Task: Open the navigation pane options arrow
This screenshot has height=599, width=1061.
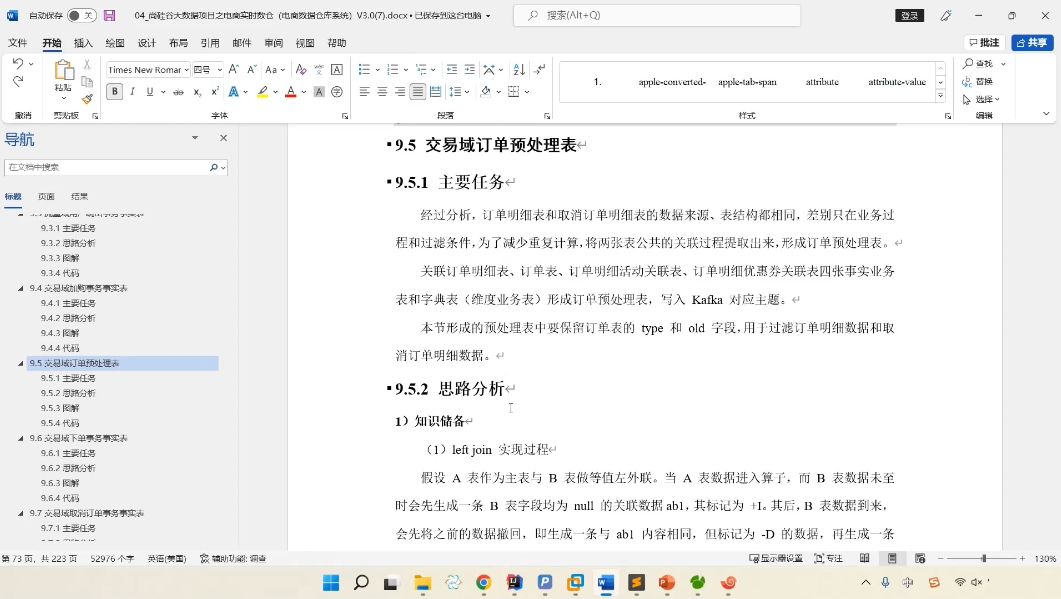Action: click(x=195, y=137)
